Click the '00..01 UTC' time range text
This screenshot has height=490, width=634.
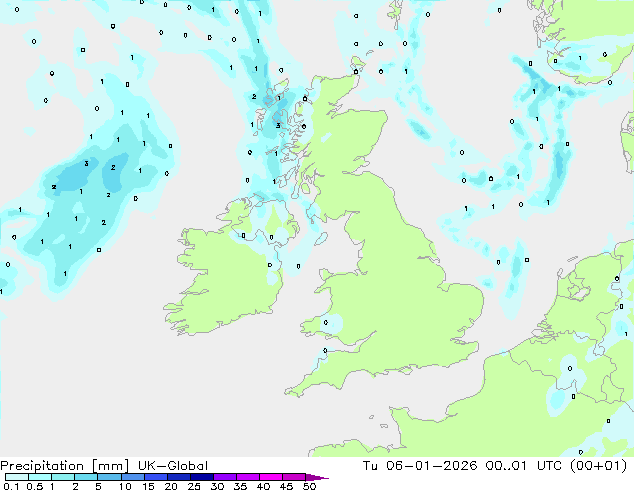pos(526,466)
